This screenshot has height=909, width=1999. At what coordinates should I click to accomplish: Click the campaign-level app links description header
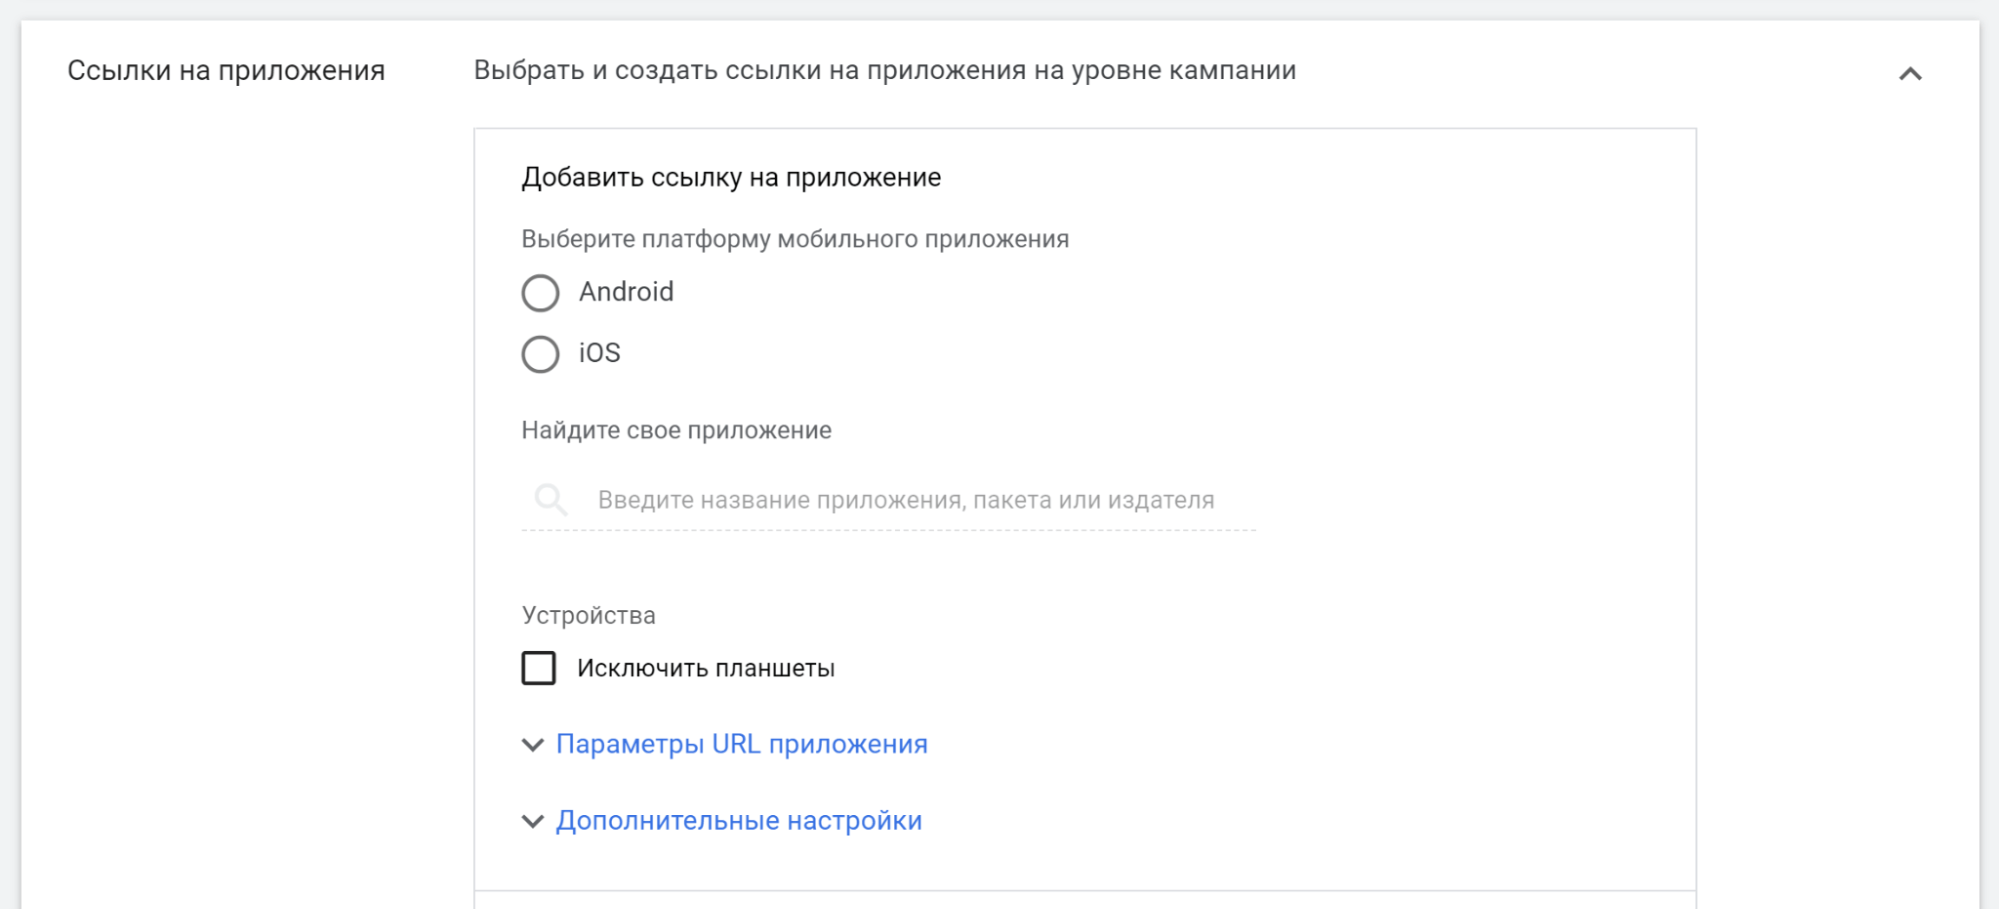pos(885,71)
